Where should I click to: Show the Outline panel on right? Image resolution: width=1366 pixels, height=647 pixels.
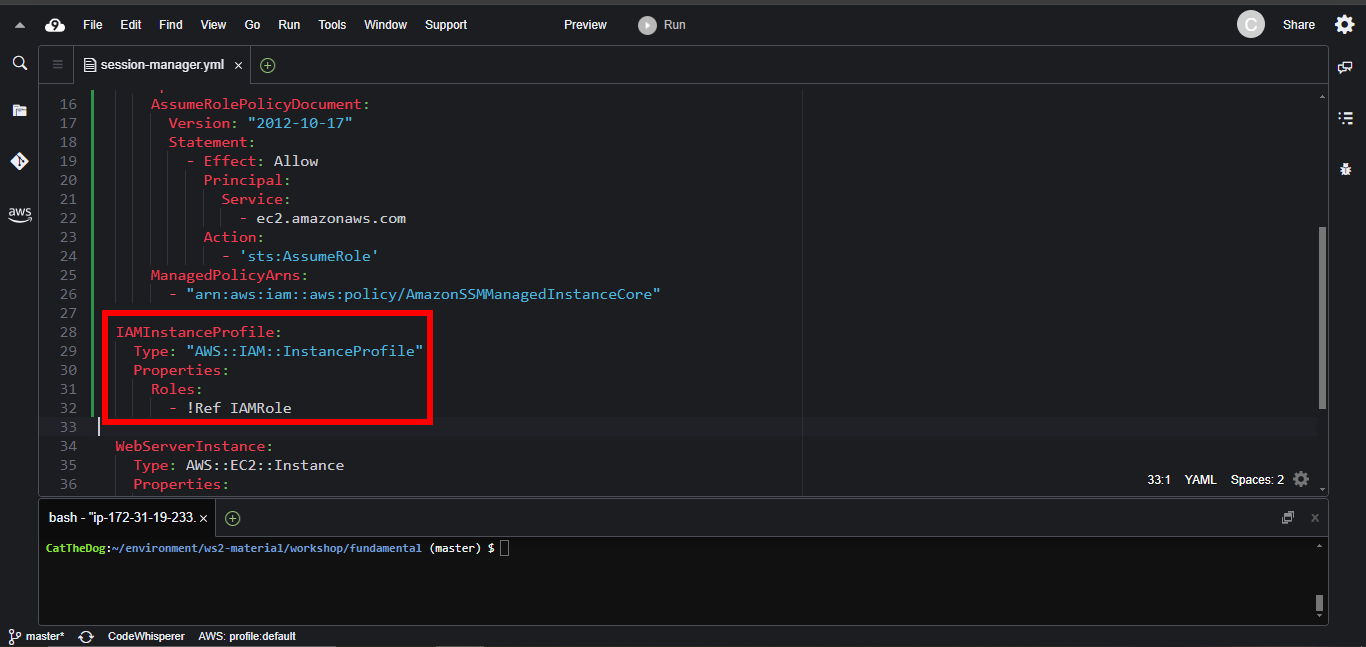point(1345,118)
